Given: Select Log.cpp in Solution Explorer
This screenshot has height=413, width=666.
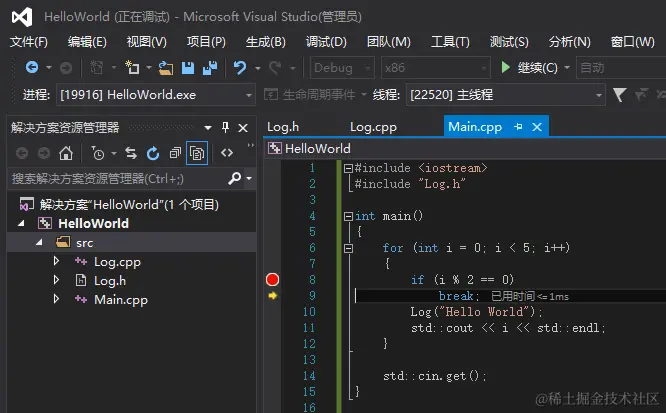Looking at the screenshot, I should (117, 261).
